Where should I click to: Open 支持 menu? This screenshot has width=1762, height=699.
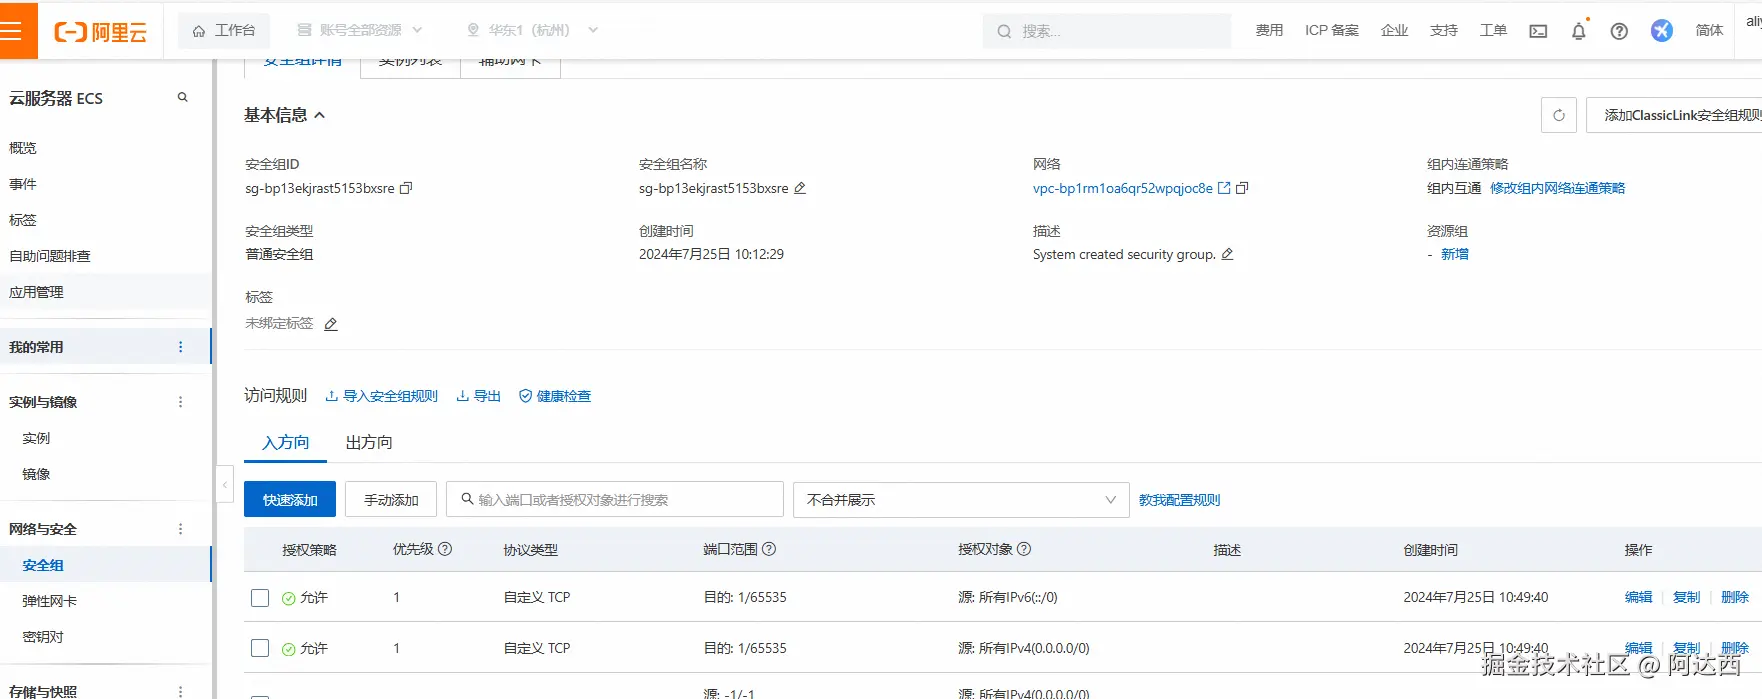pyautogui.click(x=1444, y=30)
